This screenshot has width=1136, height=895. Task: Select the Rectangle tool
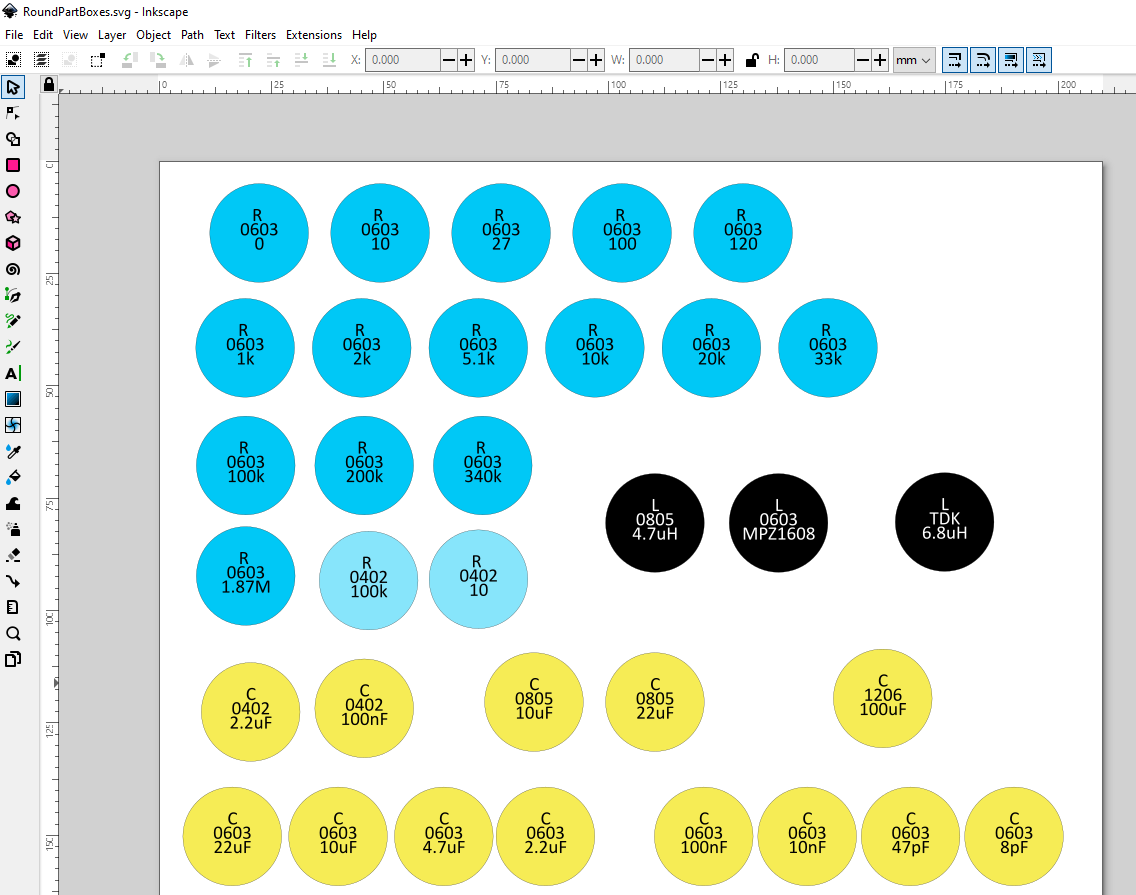tap(13, 165)
